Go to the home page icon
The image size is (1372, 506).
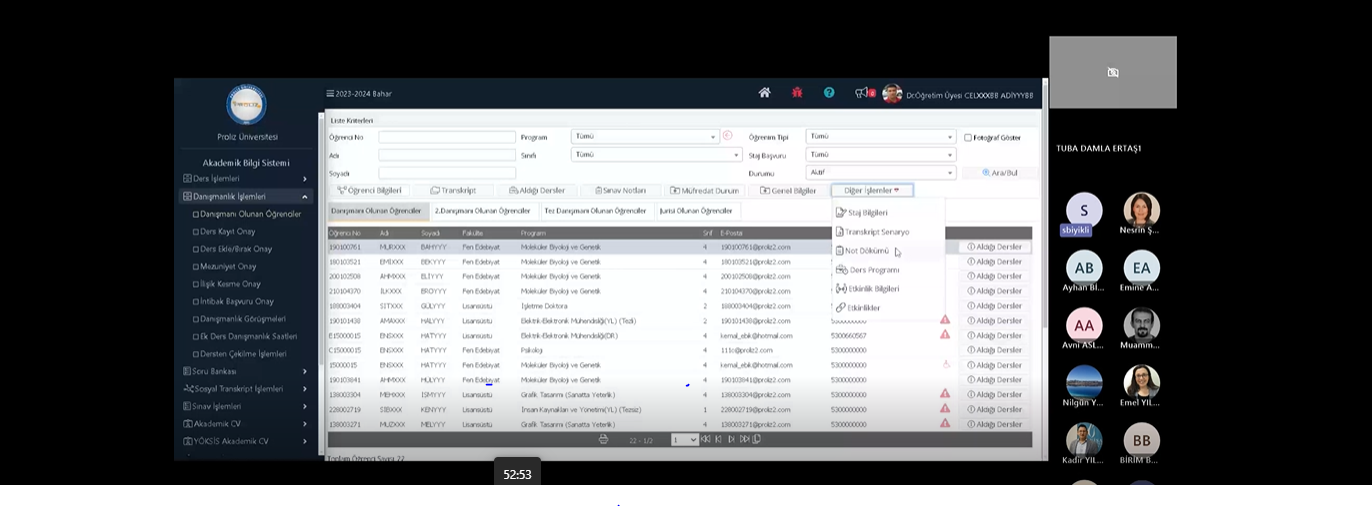pyautogui.click(x=764, y=93)
